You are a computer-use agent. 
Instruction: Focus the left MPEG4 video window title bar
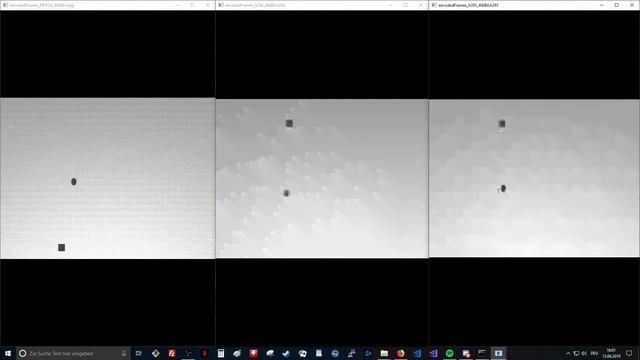pyautogui.click(x=108, y=5)
